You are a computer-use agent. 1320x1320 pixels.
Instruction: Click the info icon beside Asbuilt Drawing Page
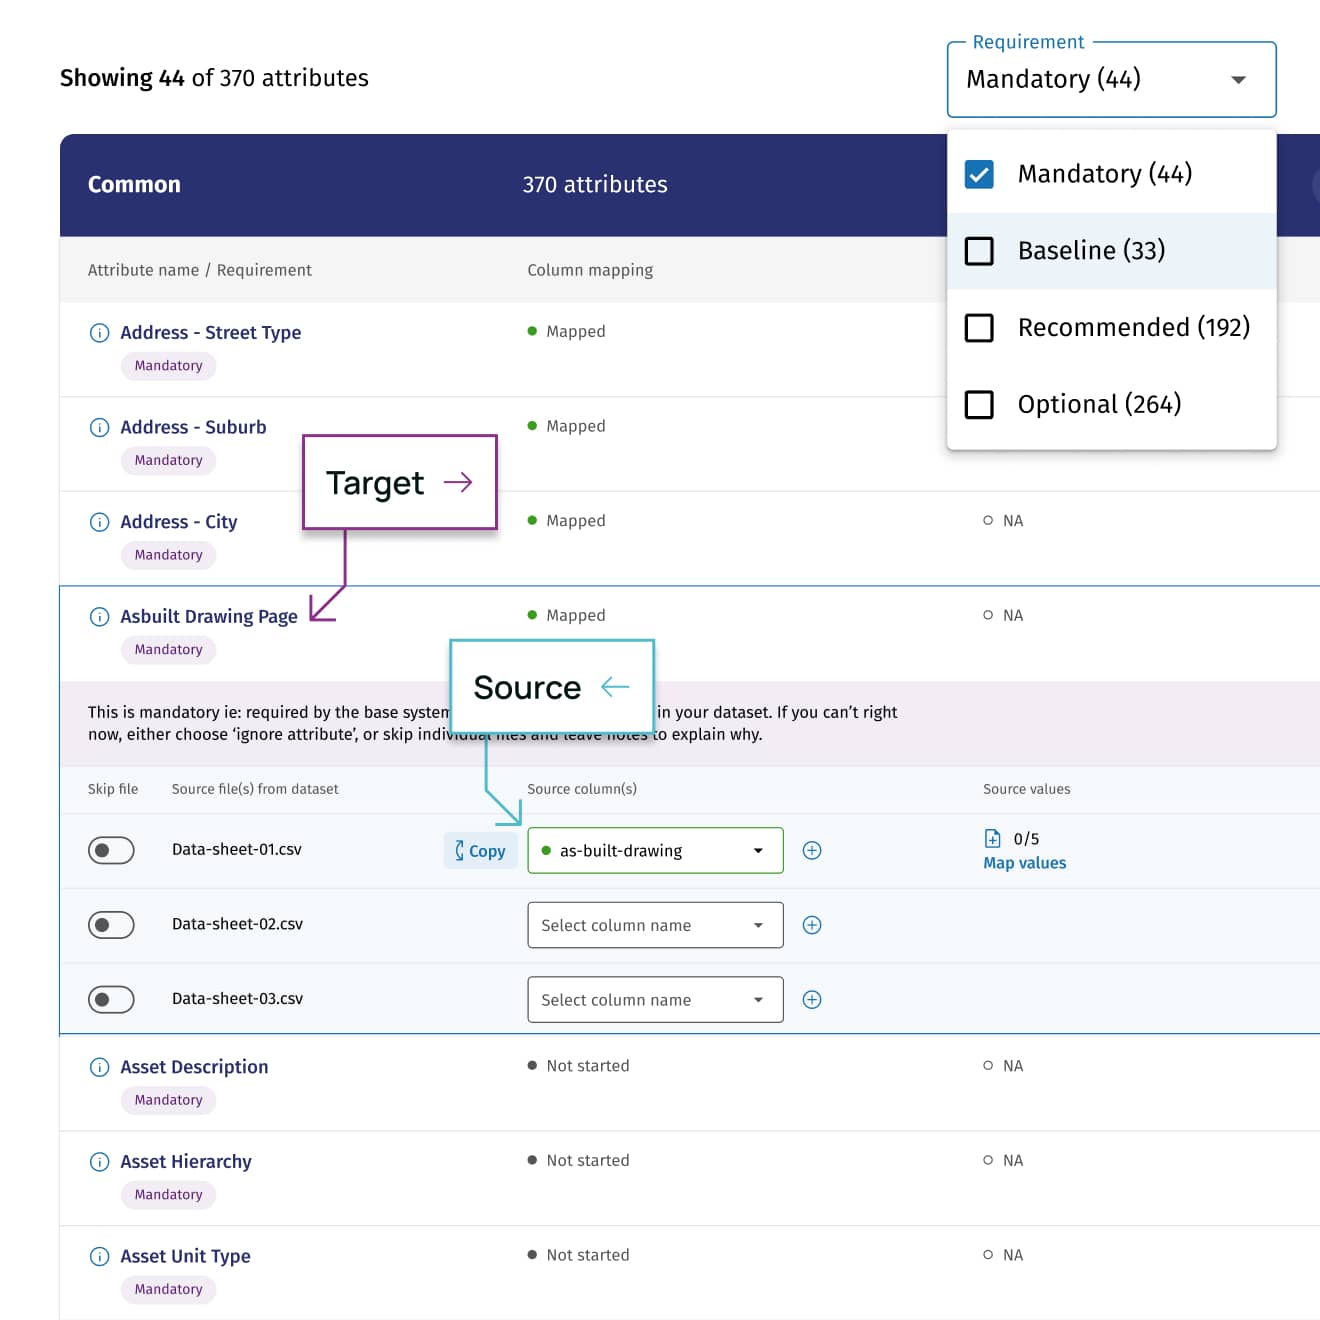99,616
